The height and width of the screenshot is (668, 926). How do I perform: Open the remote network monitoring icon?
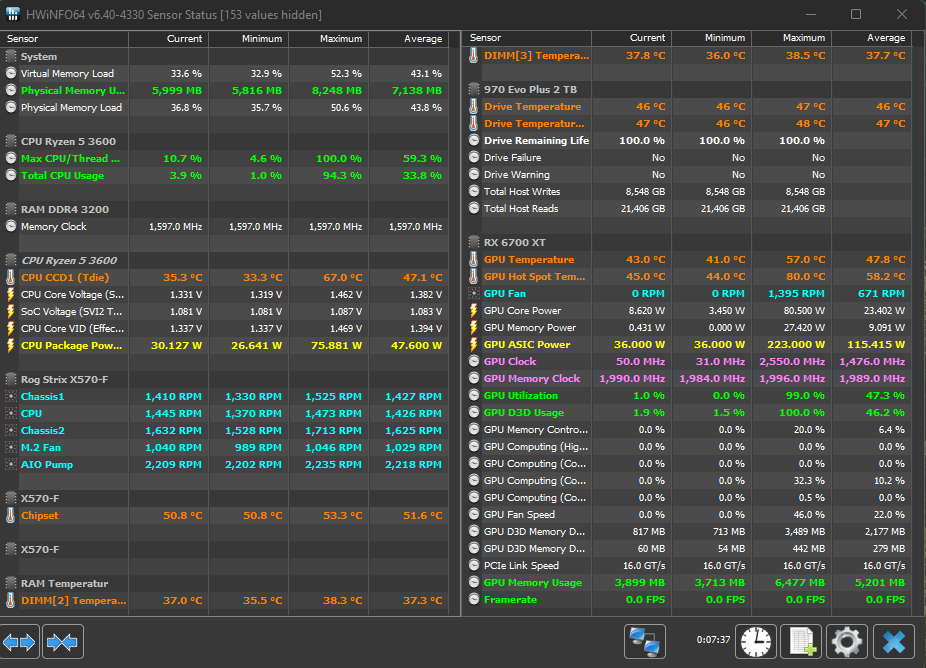click(644, 641)
